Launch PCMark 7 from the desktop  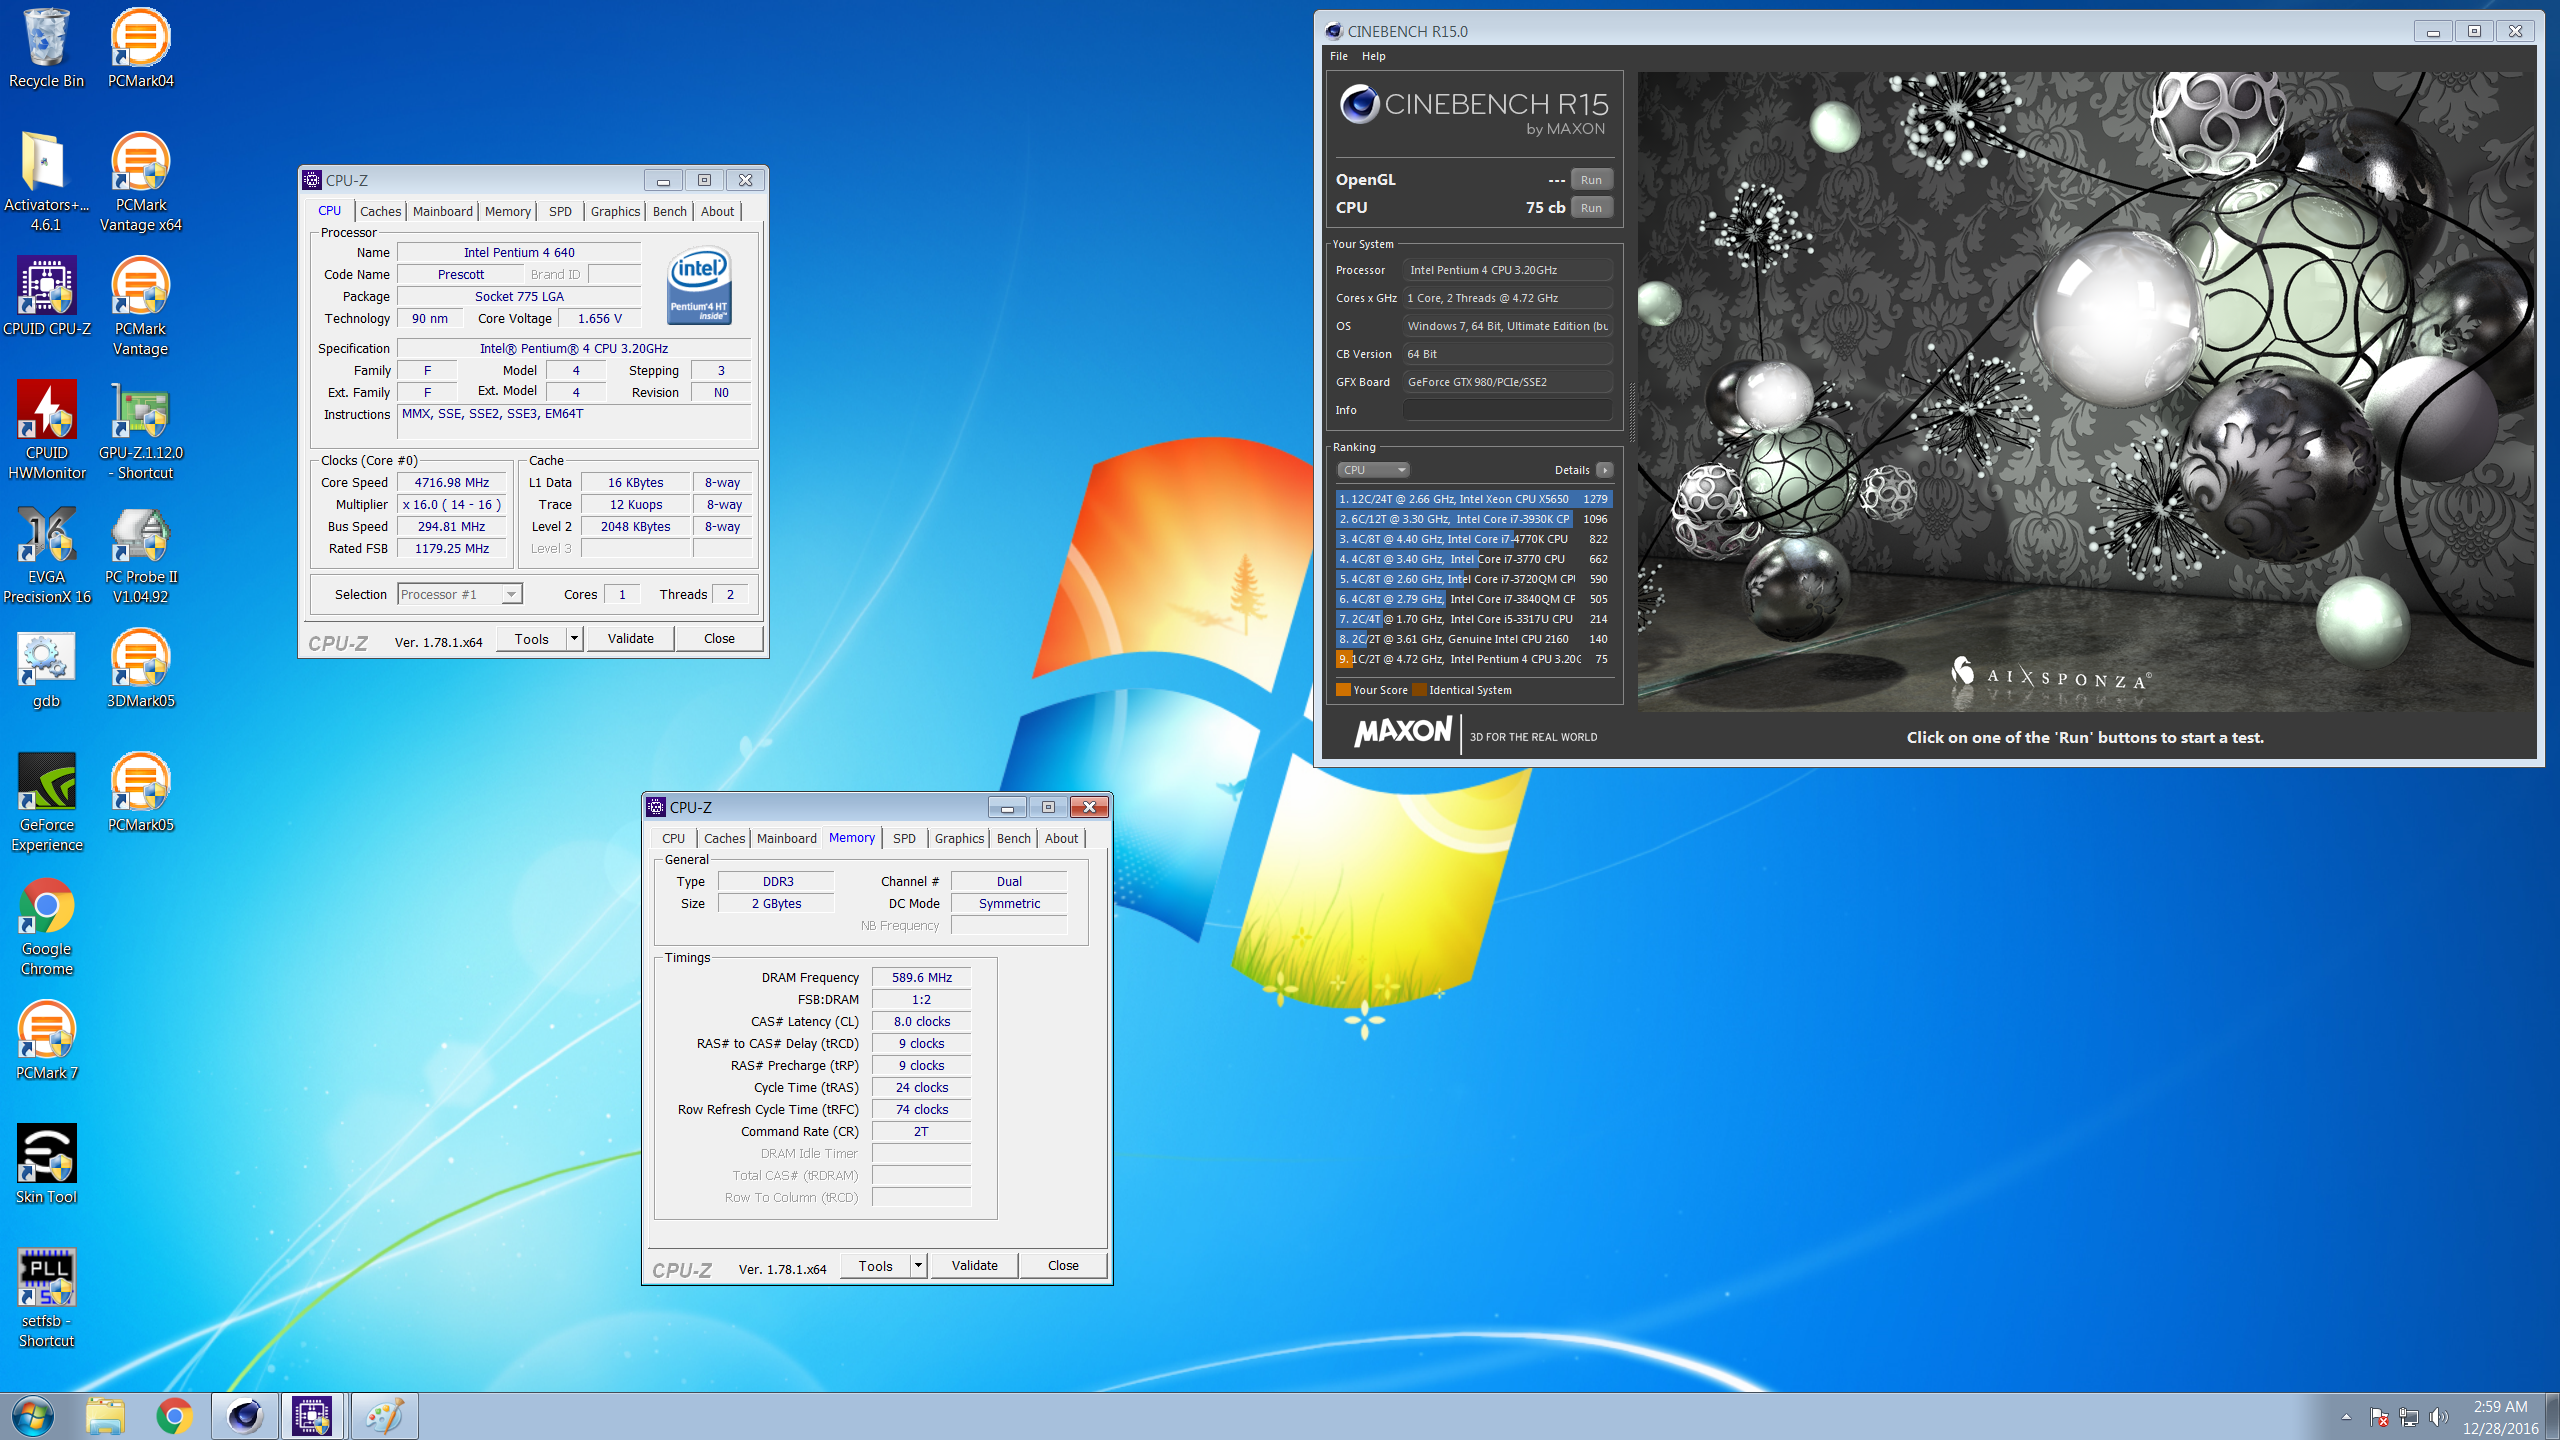46,1040
